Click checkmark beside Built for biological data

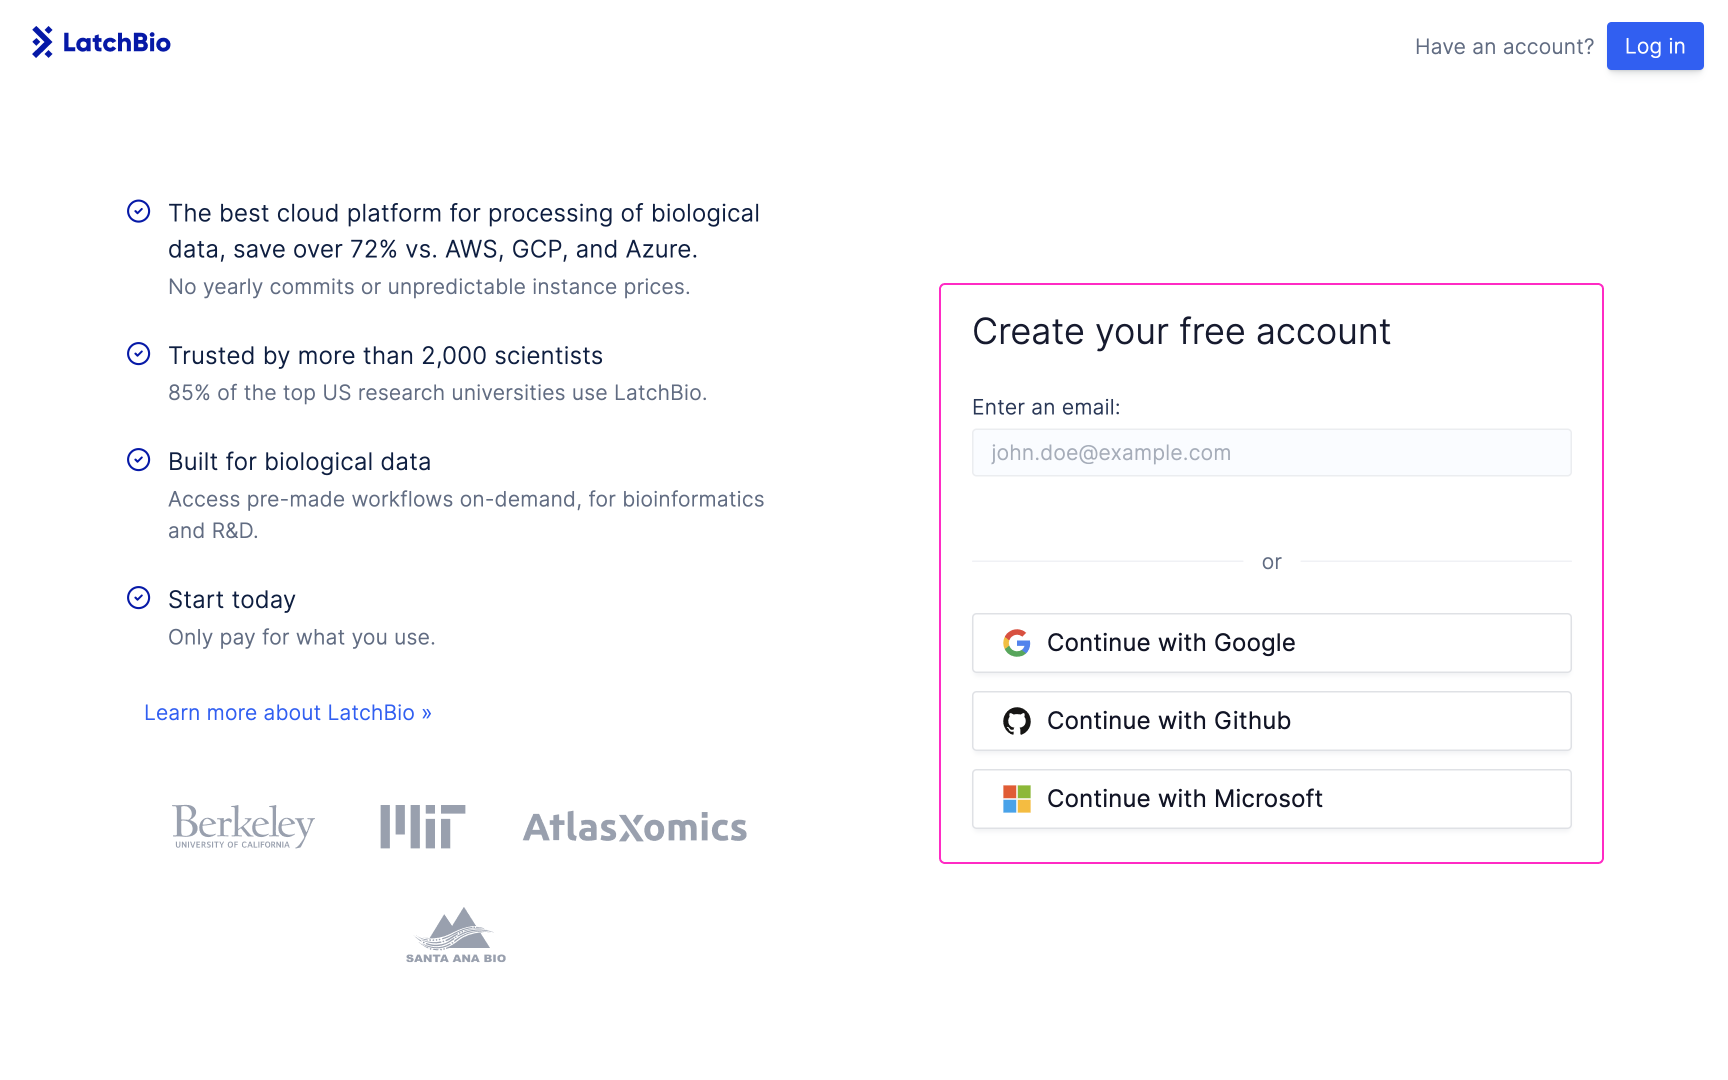pyautogui.click(x=139, y=460)
